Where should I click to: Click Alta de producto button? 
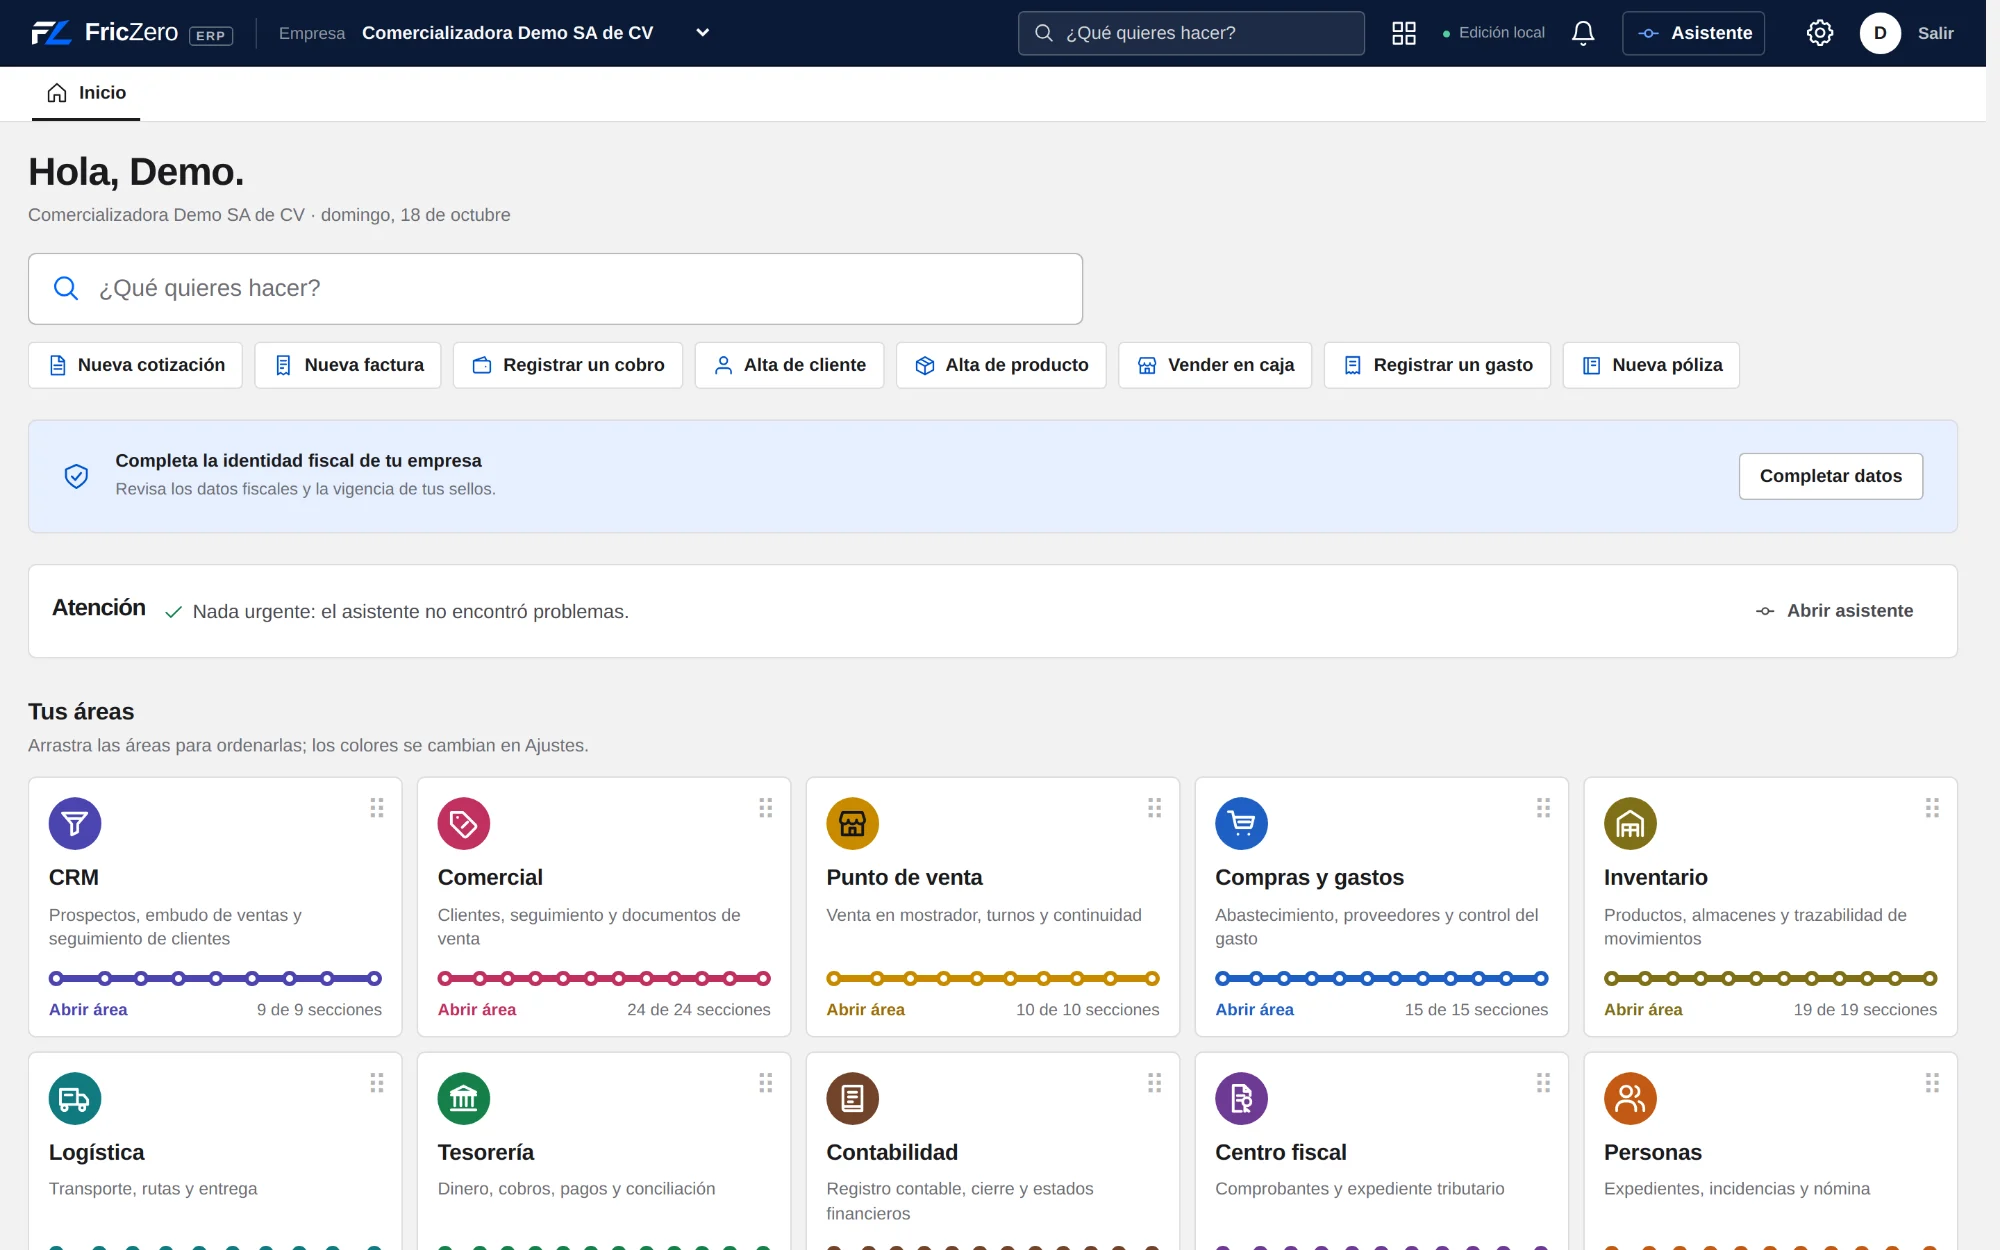[x=1001, y=366]
